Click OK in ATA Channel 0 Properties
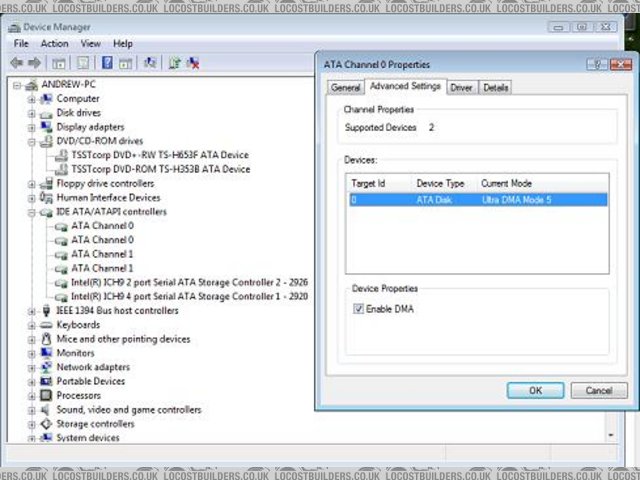 click(536, 391)
